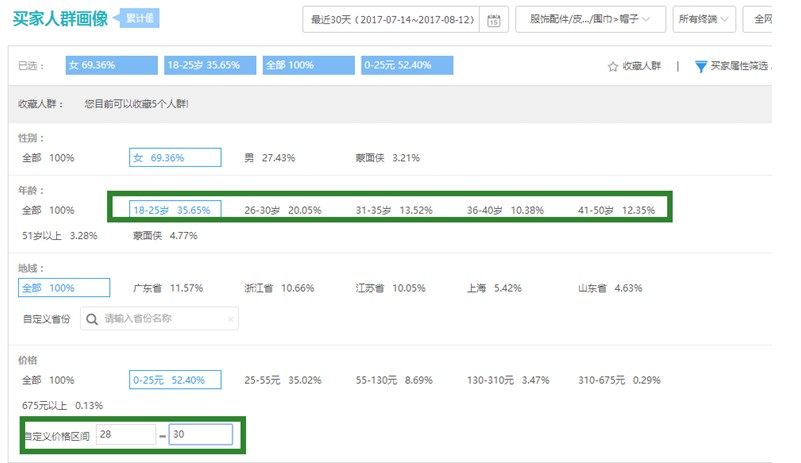
Task: Select region 浙江省 10.66%
Action: pos(279,288)
